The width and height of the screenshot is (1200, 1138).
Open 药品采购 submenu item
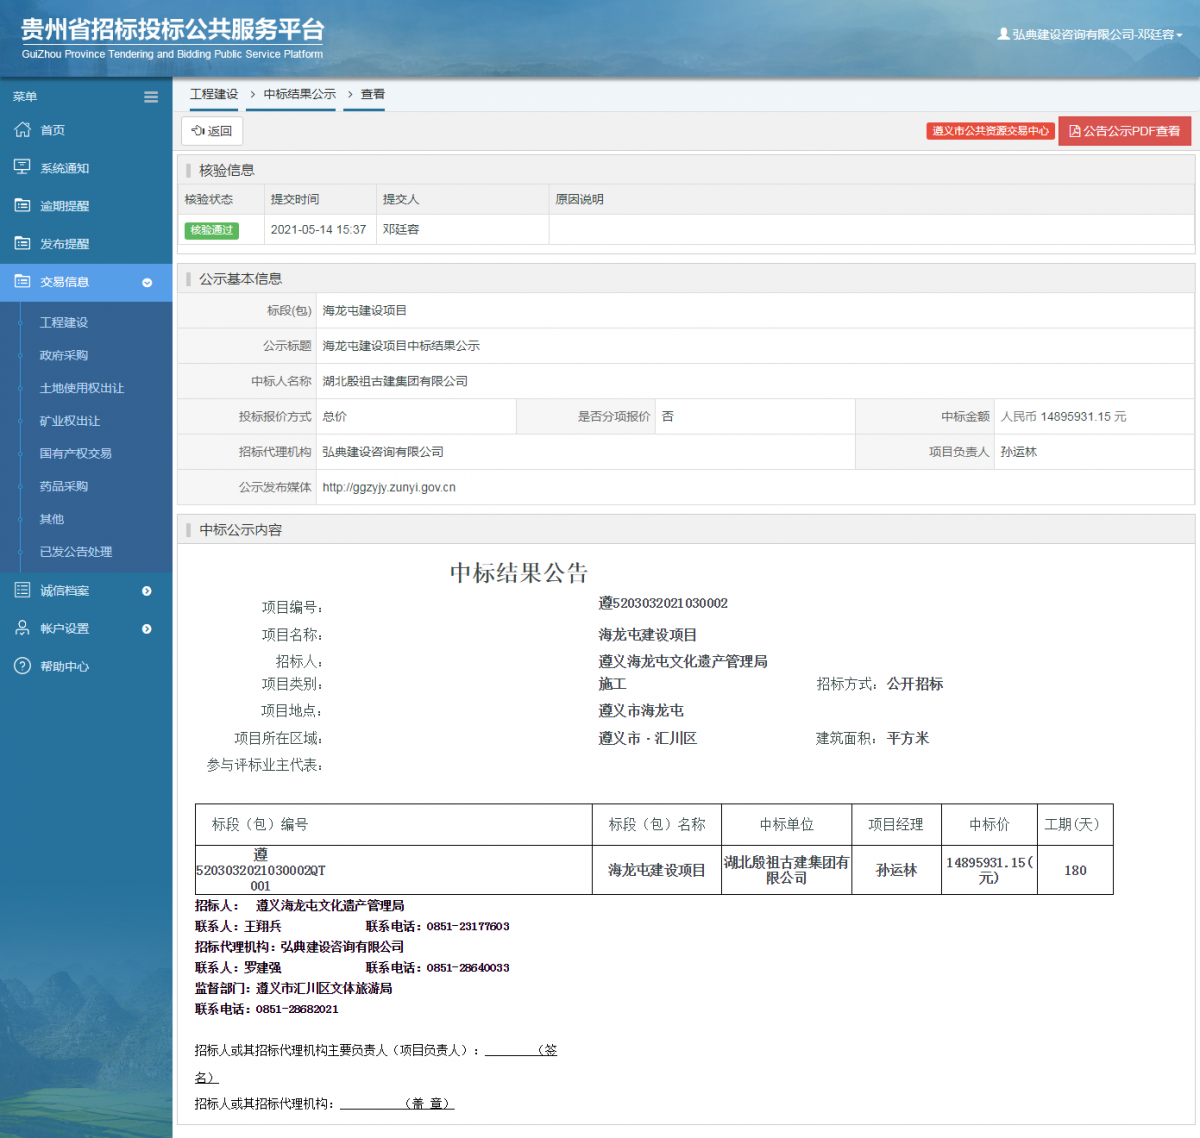[x=64, y=486]
